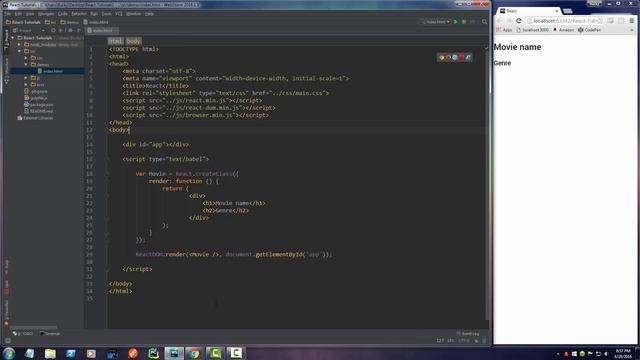Expand the js folder

(26, 78)
